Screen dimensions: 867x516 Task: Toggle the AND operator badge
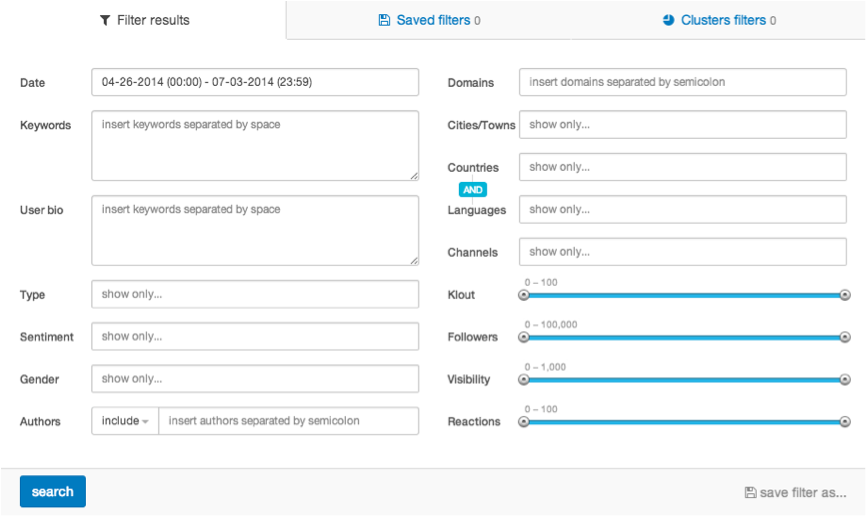(x=473, y=189)
